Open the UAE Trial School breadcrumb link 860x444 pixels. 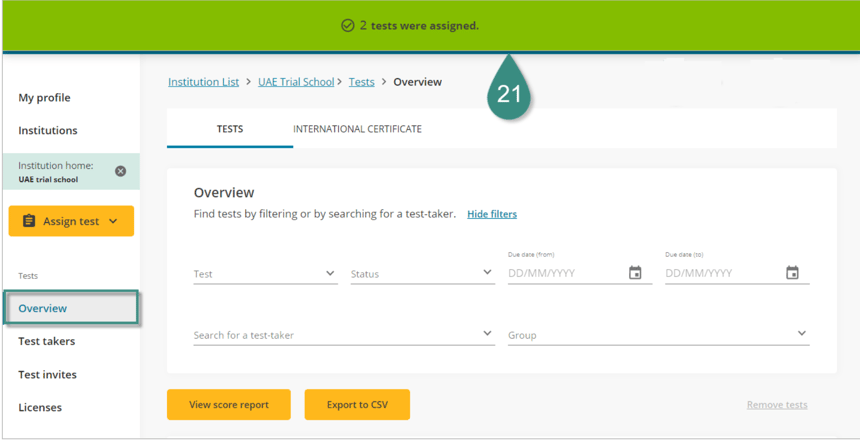click(295, 82)
